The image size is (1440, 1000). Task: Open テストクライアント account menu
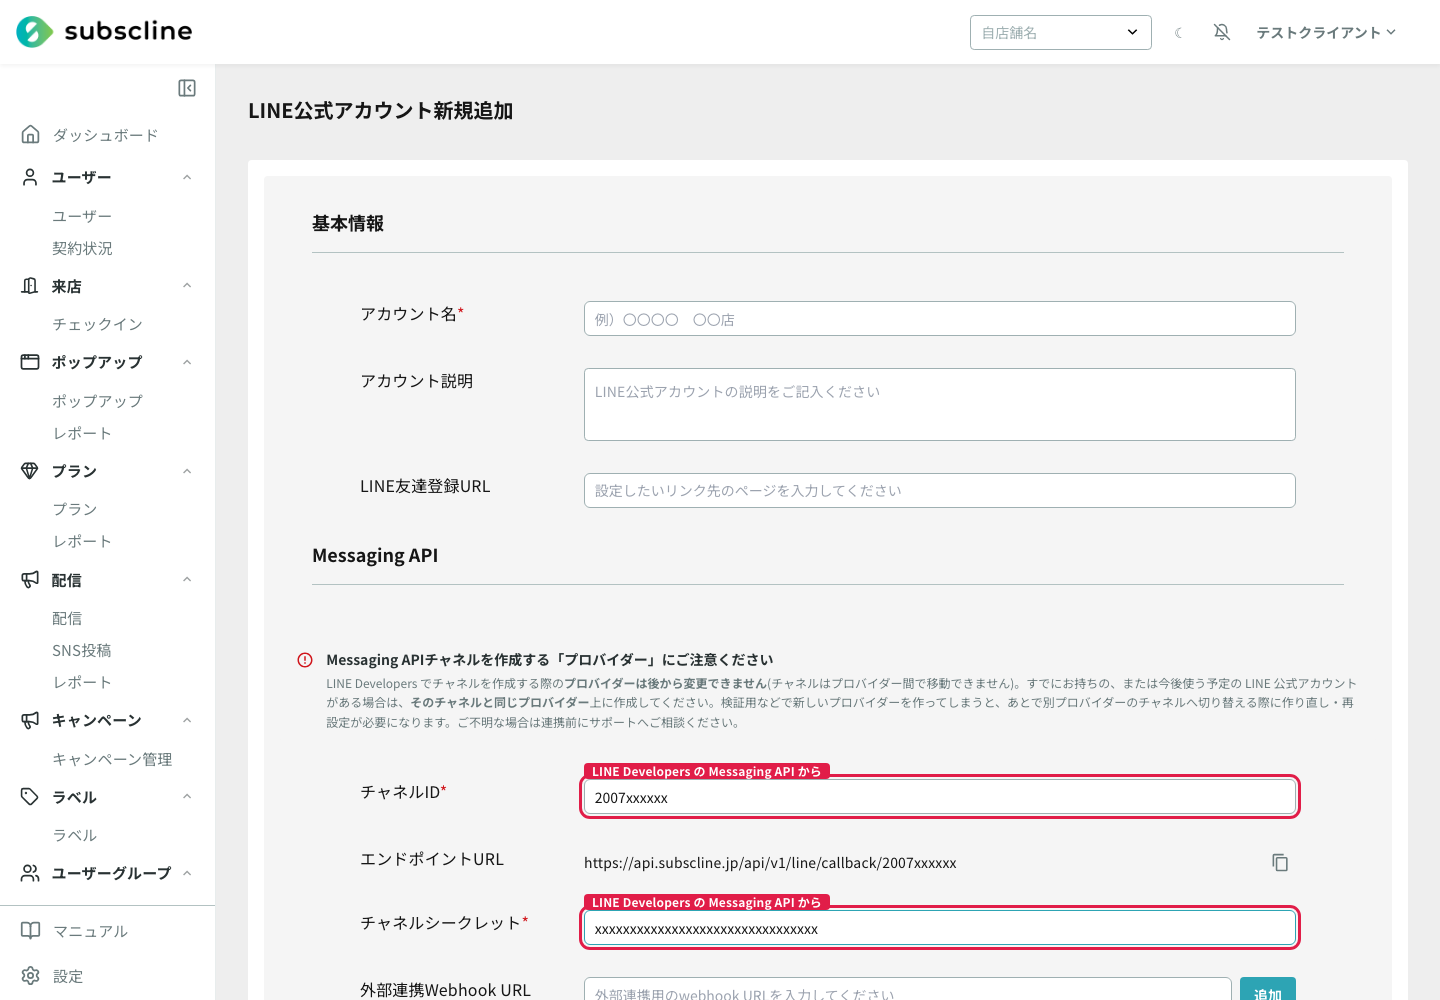[x=1326, y=32]
